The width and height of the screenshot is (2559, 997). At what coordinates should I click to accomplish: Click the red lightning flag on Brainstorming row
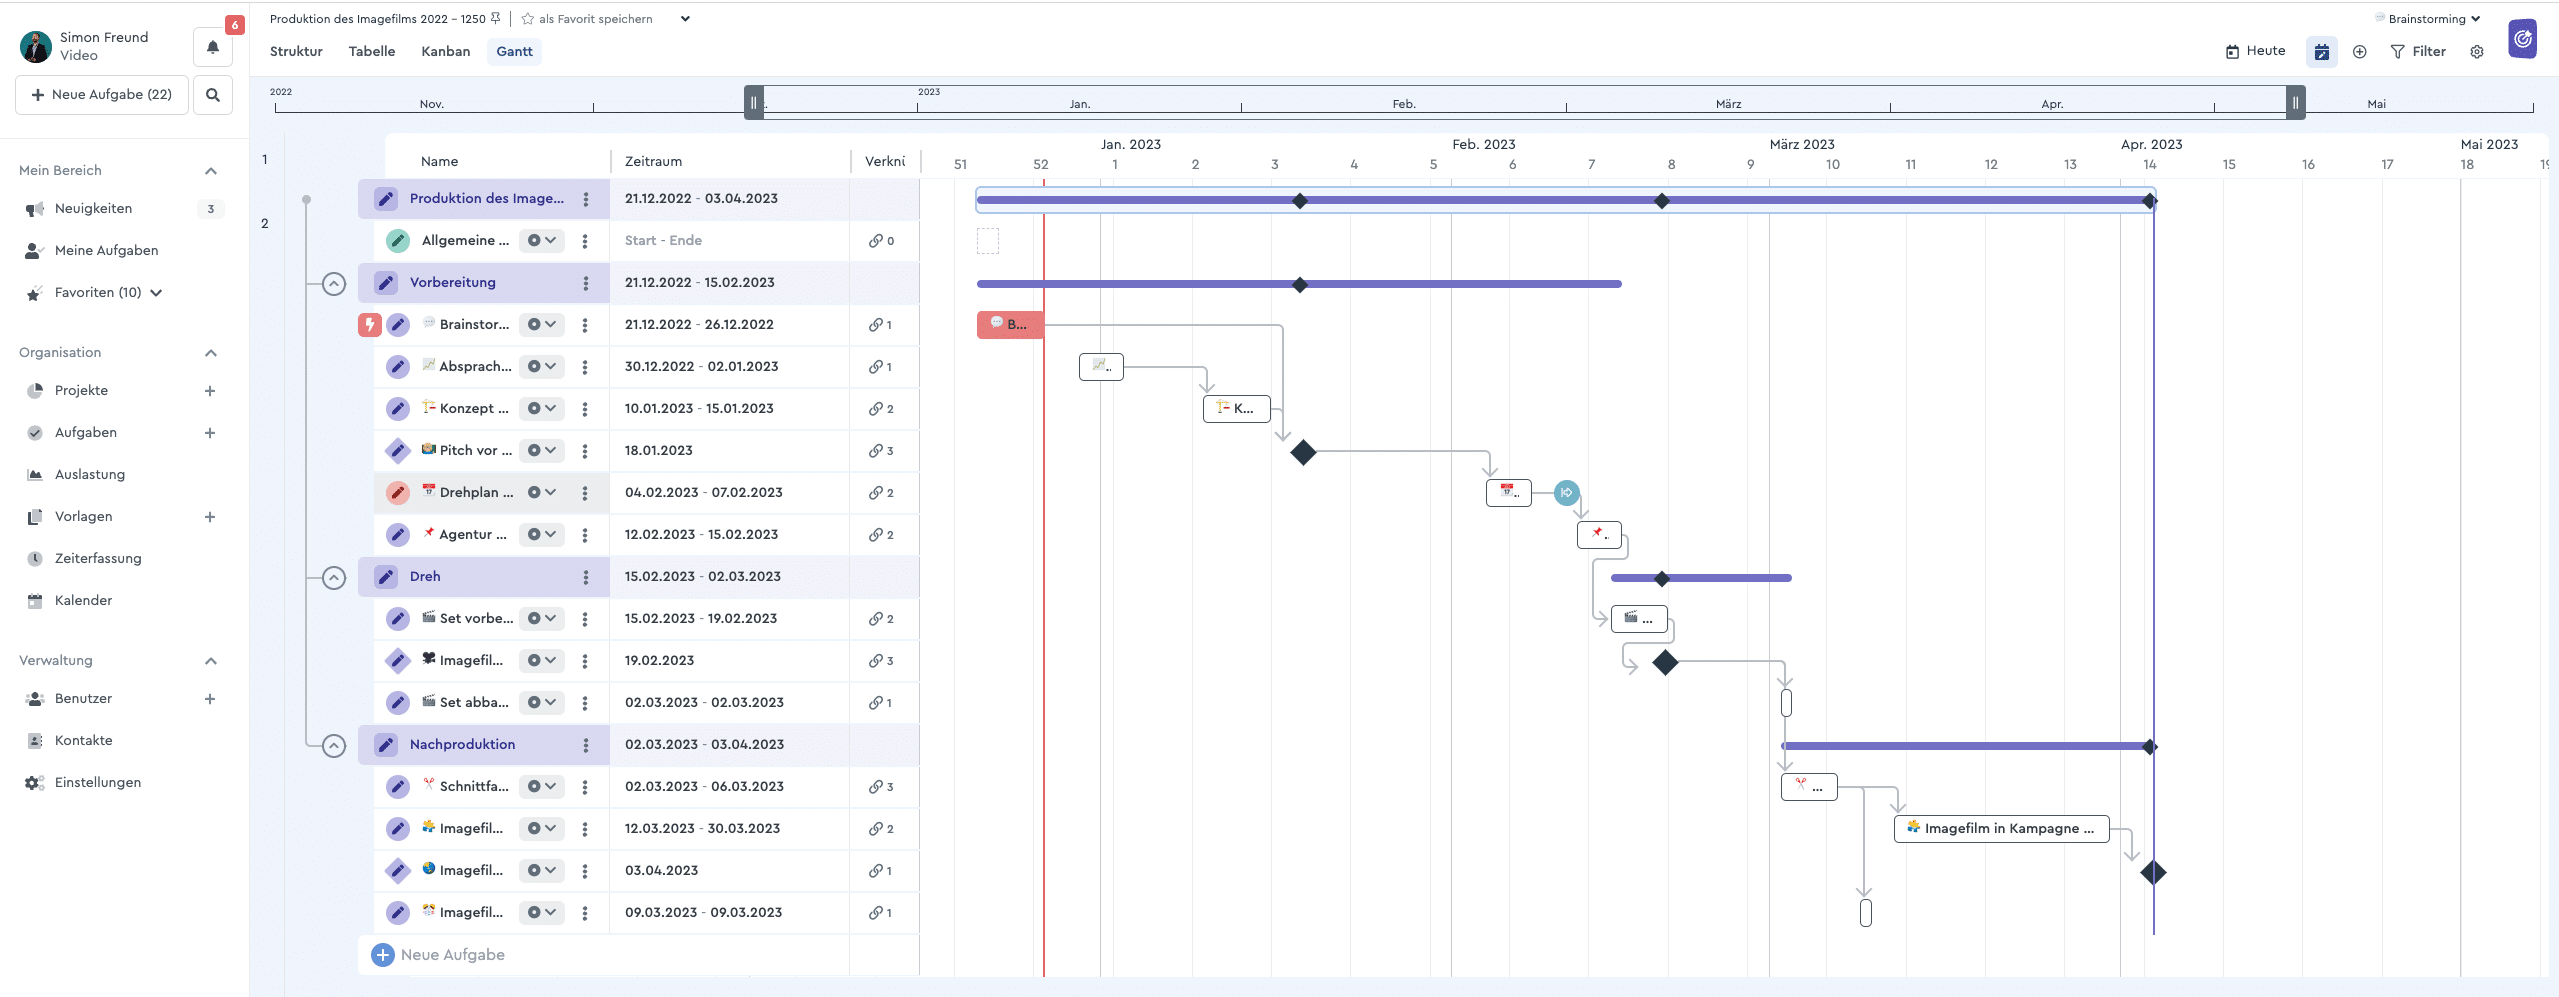click(370, 325)
